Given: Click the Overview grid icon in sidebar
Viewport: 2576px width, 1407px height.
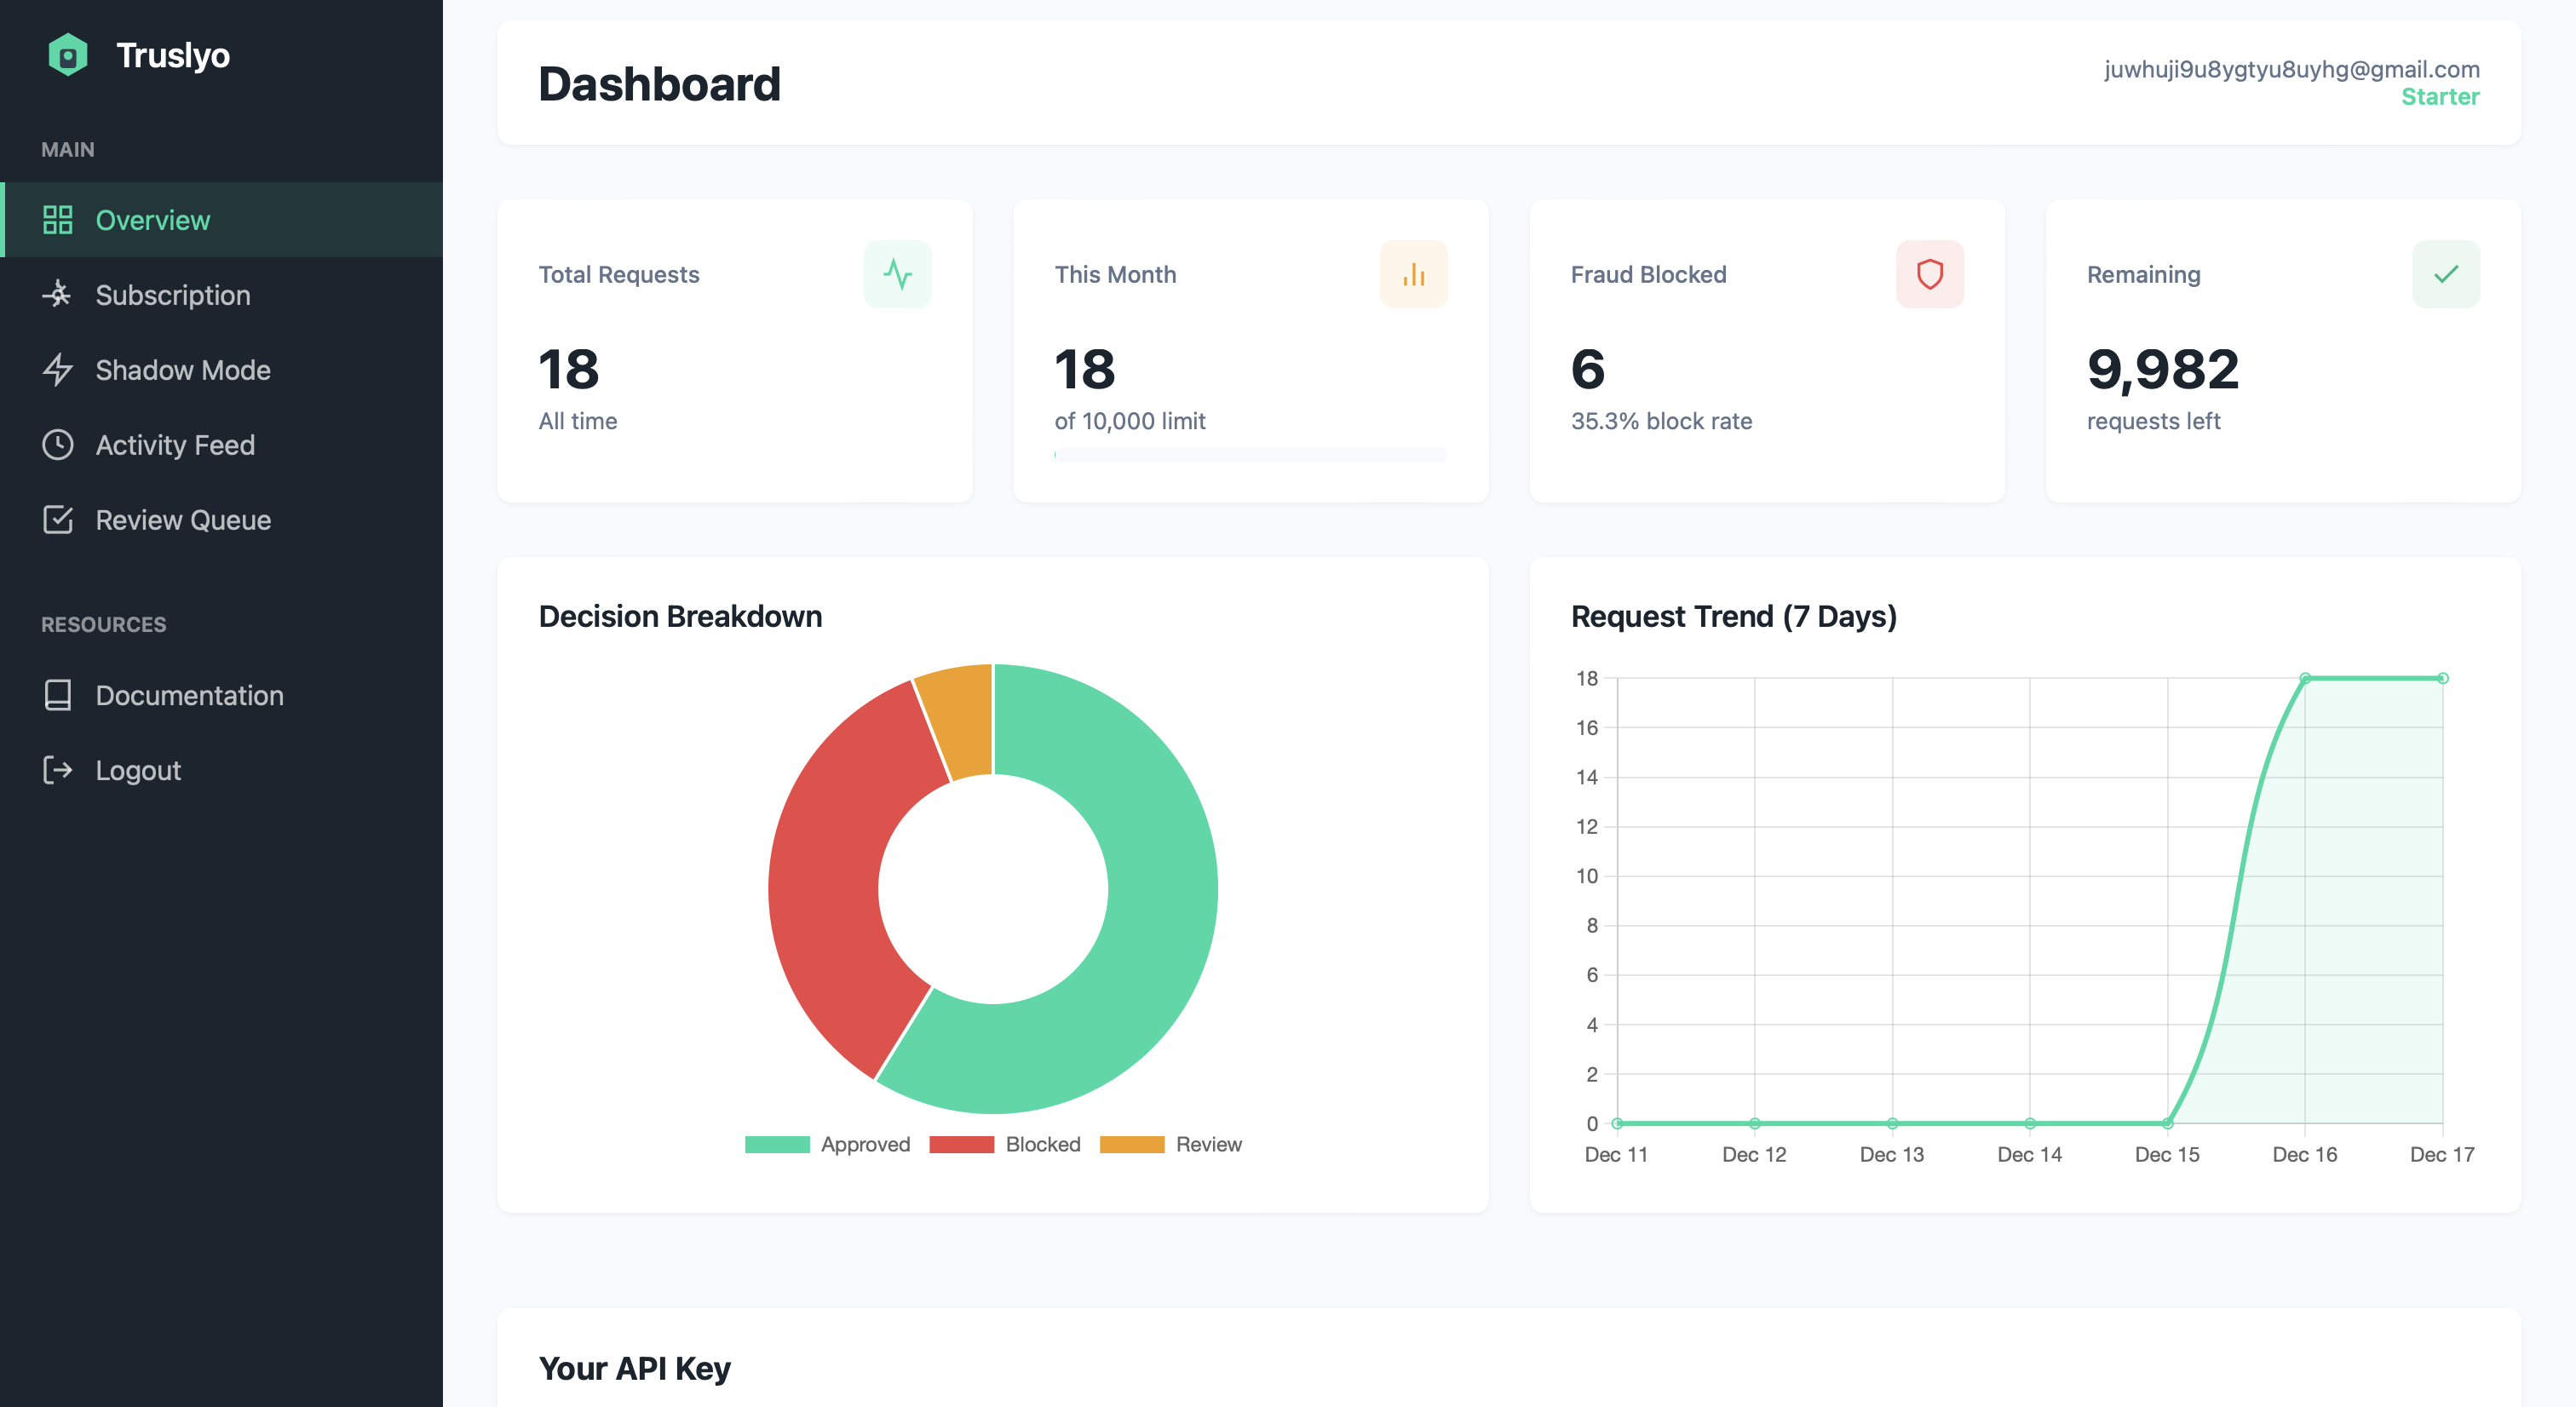Looking at the screenshot, I should 58,220.
